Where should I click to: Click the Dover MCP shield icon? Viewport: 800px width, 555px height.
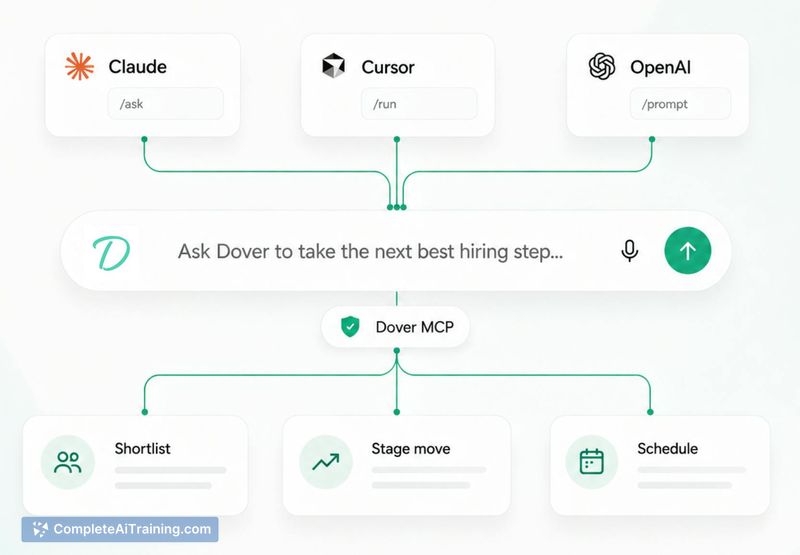coord(350,326)
